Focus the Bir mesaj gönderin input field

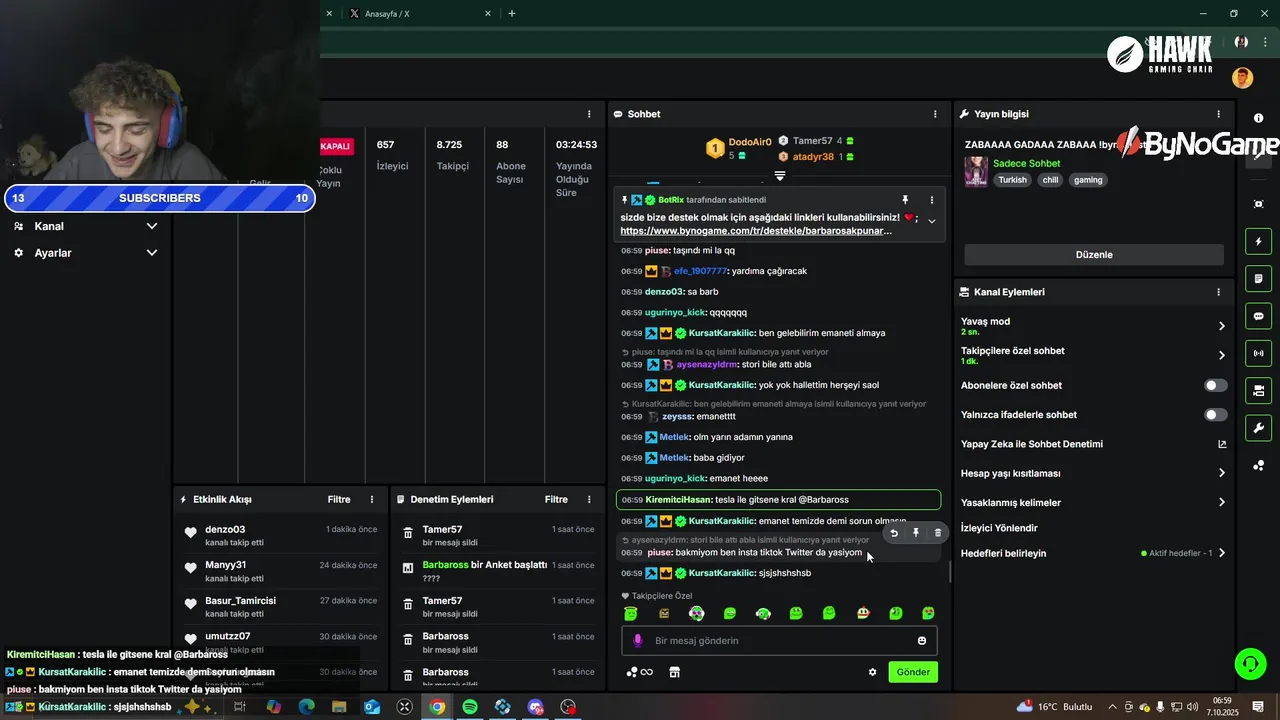tap(779, 640)
